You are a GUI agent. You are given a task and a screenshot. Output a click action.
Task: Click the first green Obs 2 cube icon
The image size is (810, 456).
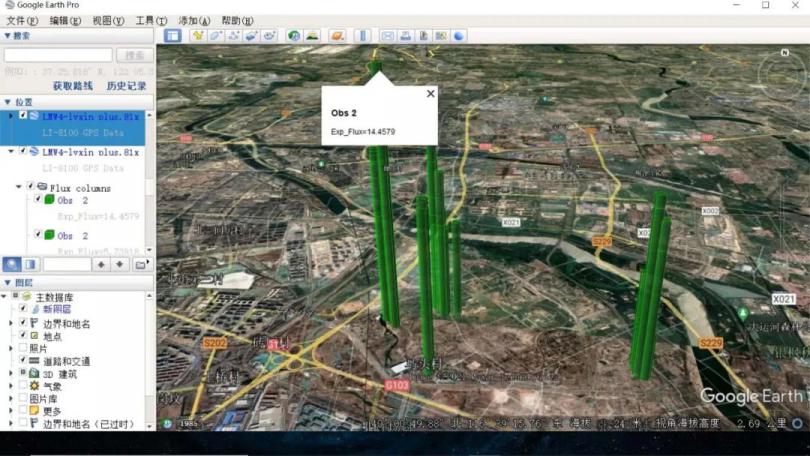pyautogui.click(x=50, y=200)
